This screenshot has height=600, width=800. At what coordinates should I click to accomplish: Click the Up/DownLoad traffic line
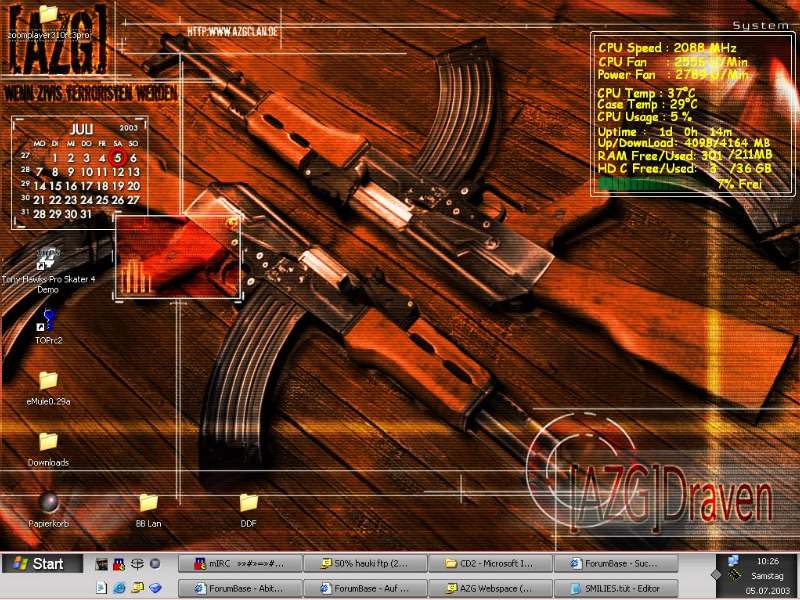[x=684, y=143]
